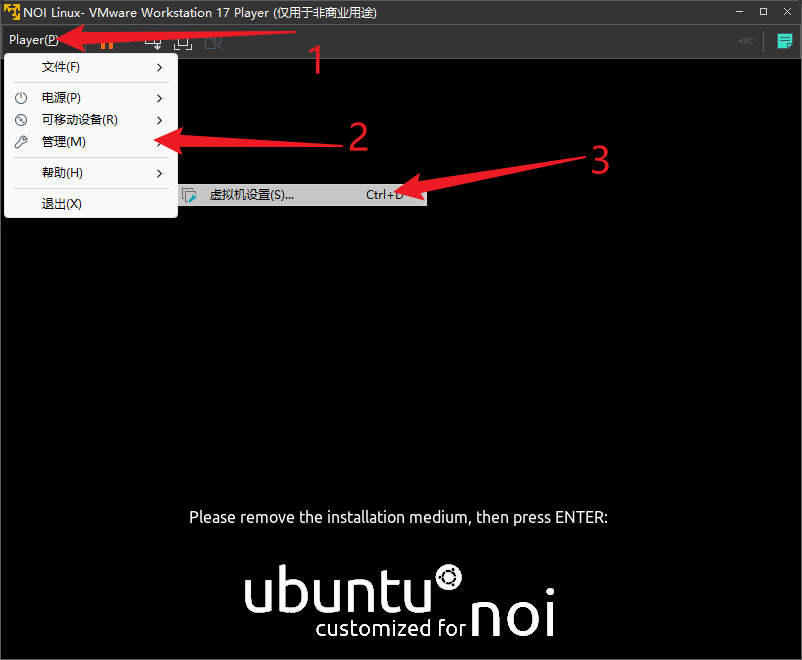Click the Unity mode toolbar icon
This screenshot has height=660, width=802.
click(213, 42)
